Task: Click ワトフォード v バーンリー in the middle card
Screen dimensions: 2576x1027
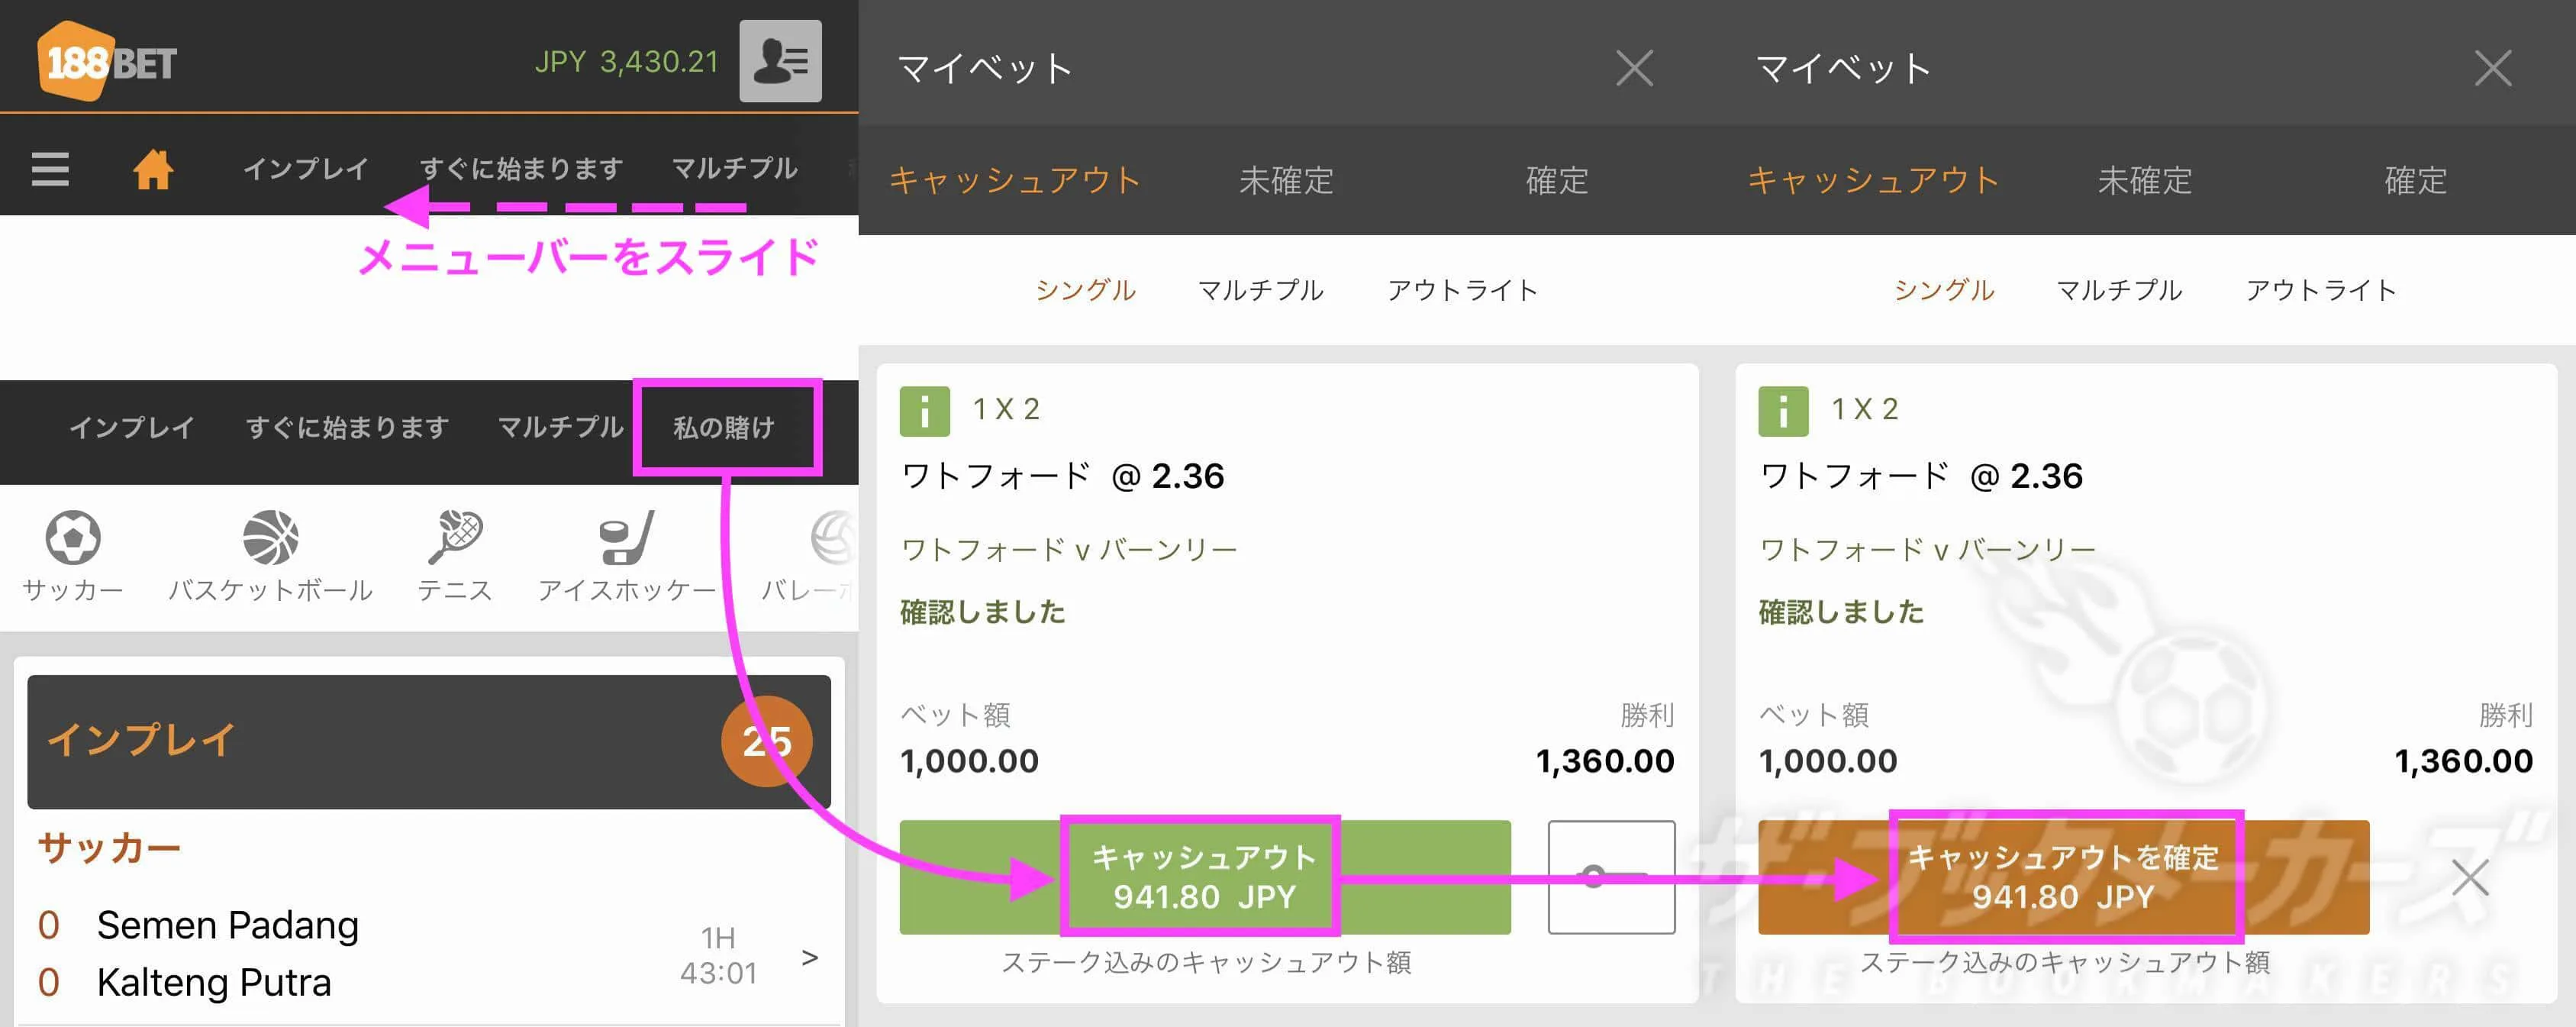Action: 1069,549
